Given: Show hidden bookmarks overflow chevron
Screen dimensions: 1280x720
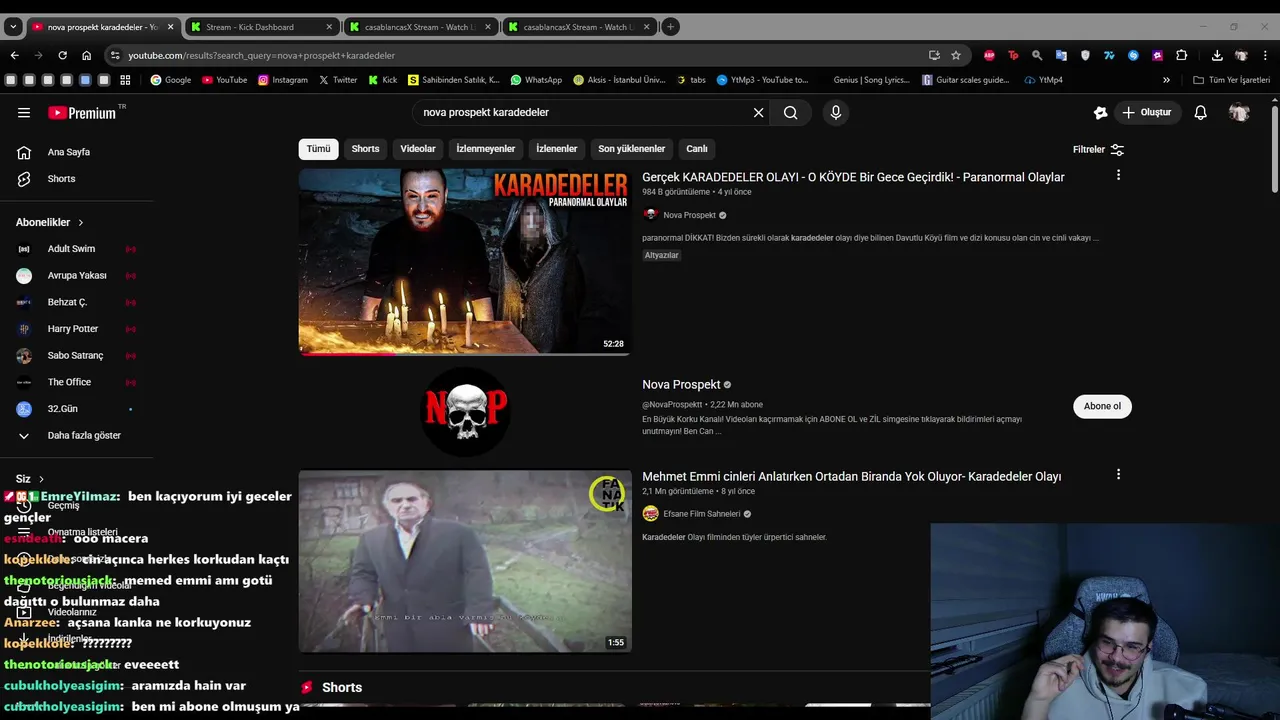Looking at the screenshot, I should (x=1166, y=80).
